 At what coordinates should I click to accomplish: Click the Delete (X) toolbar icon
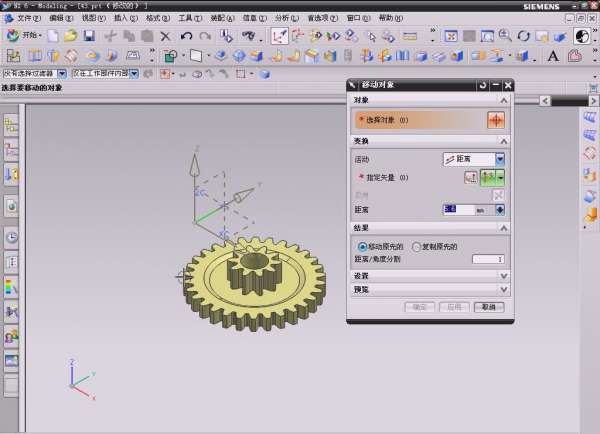[165, 36]
